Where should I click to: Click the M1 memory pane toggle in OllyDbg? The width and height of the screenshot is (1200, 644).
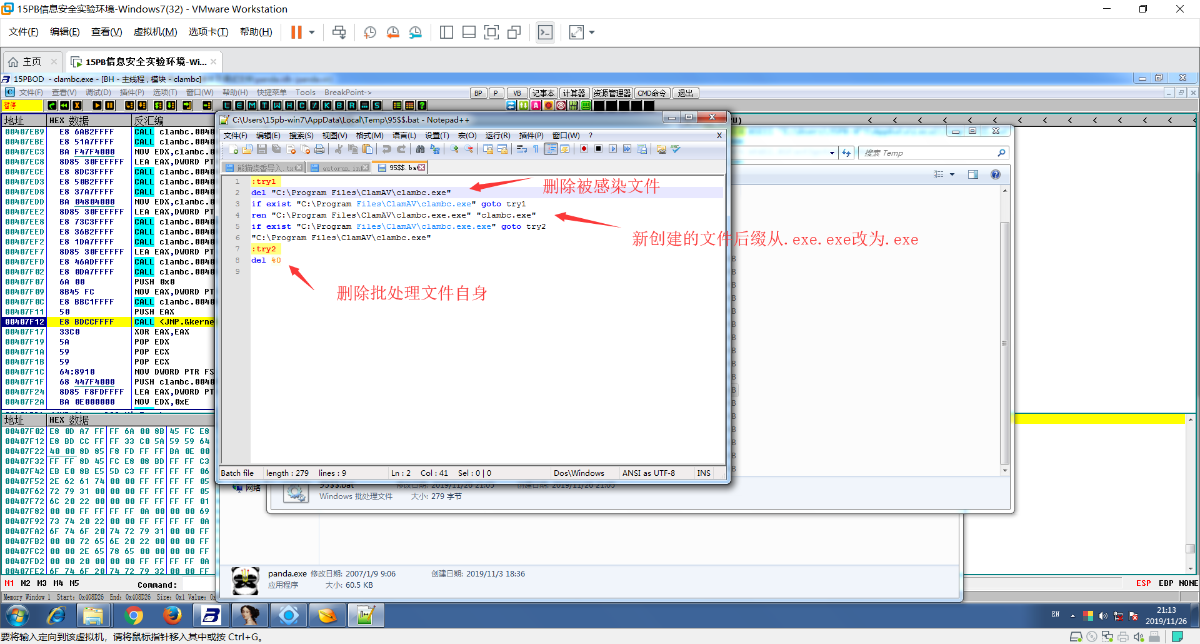click(9, 583)
